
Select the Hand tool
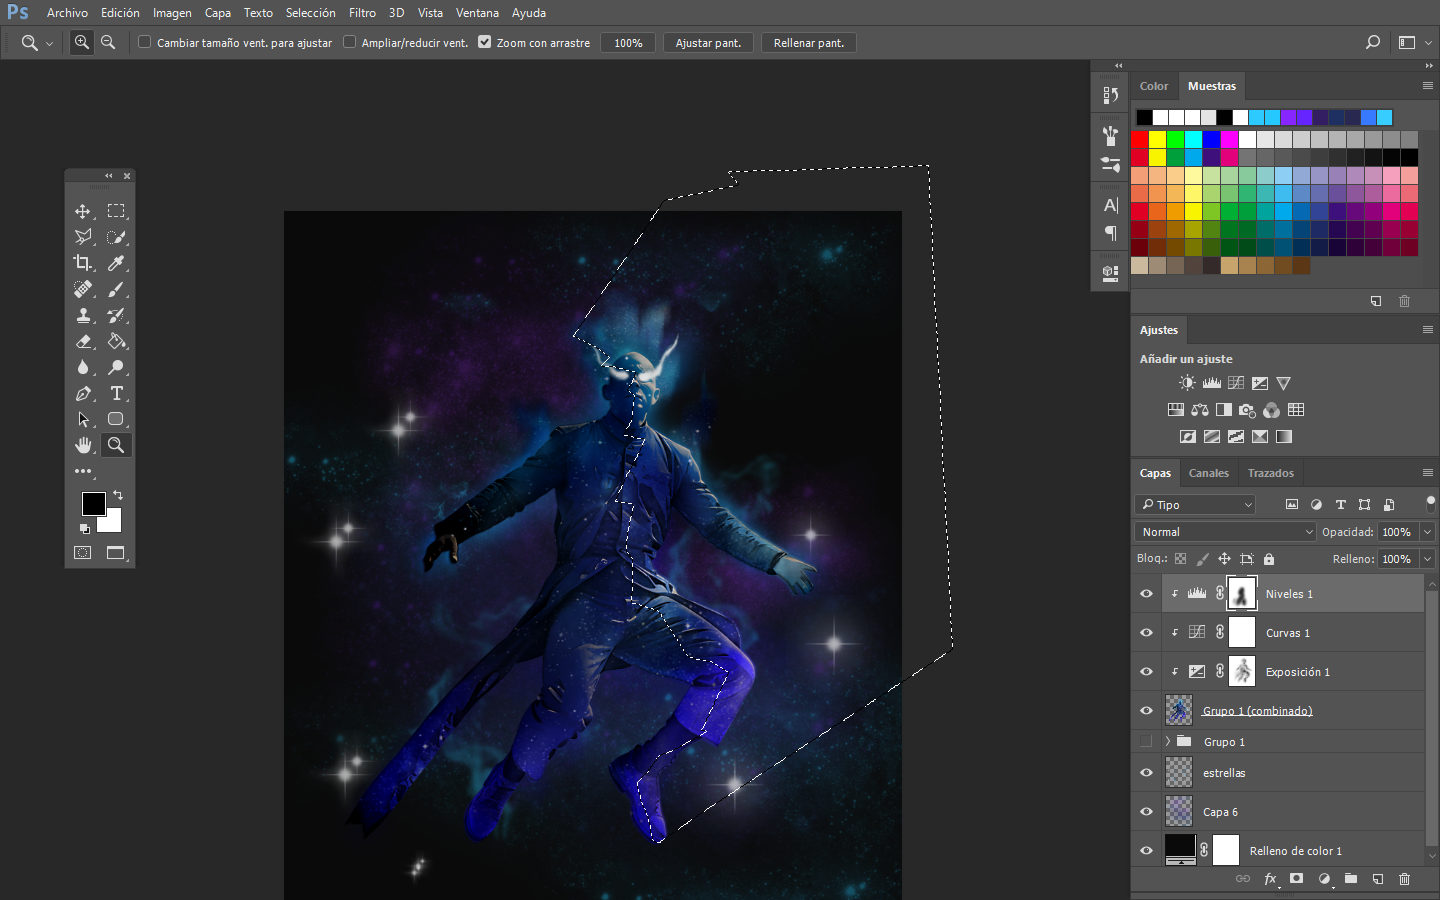pyautogui.click(x=83, y=445)
